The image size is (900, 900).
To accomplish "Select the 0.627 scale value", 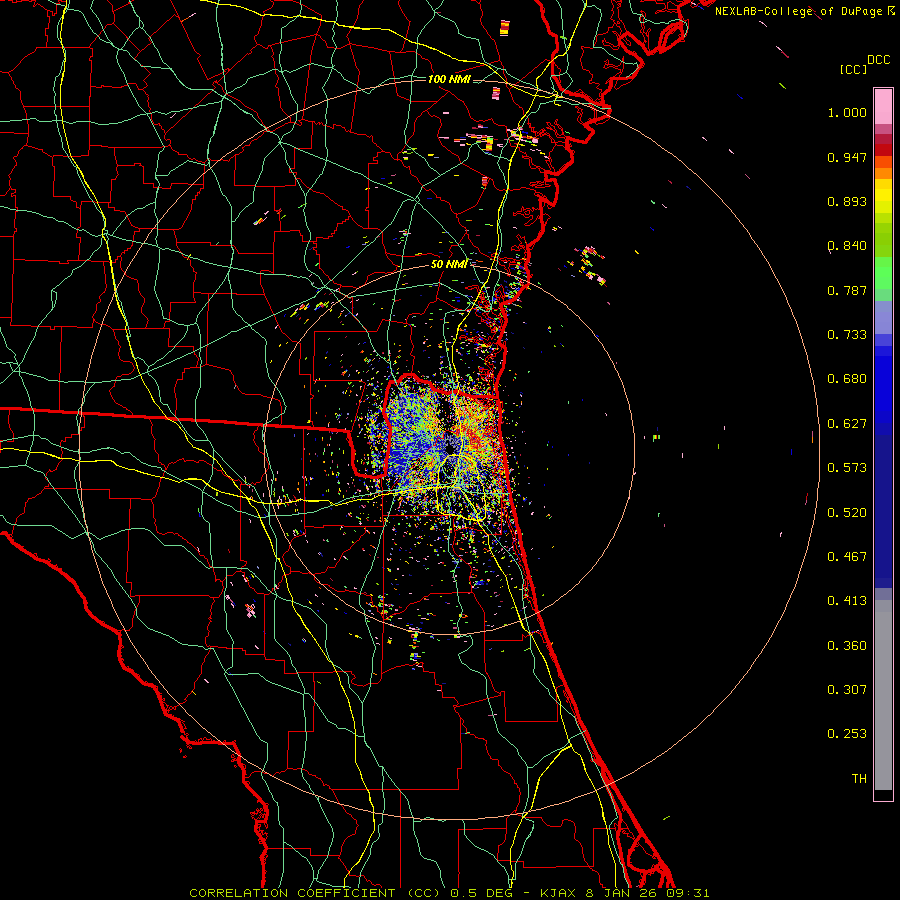I will click(x=847, y=424).
